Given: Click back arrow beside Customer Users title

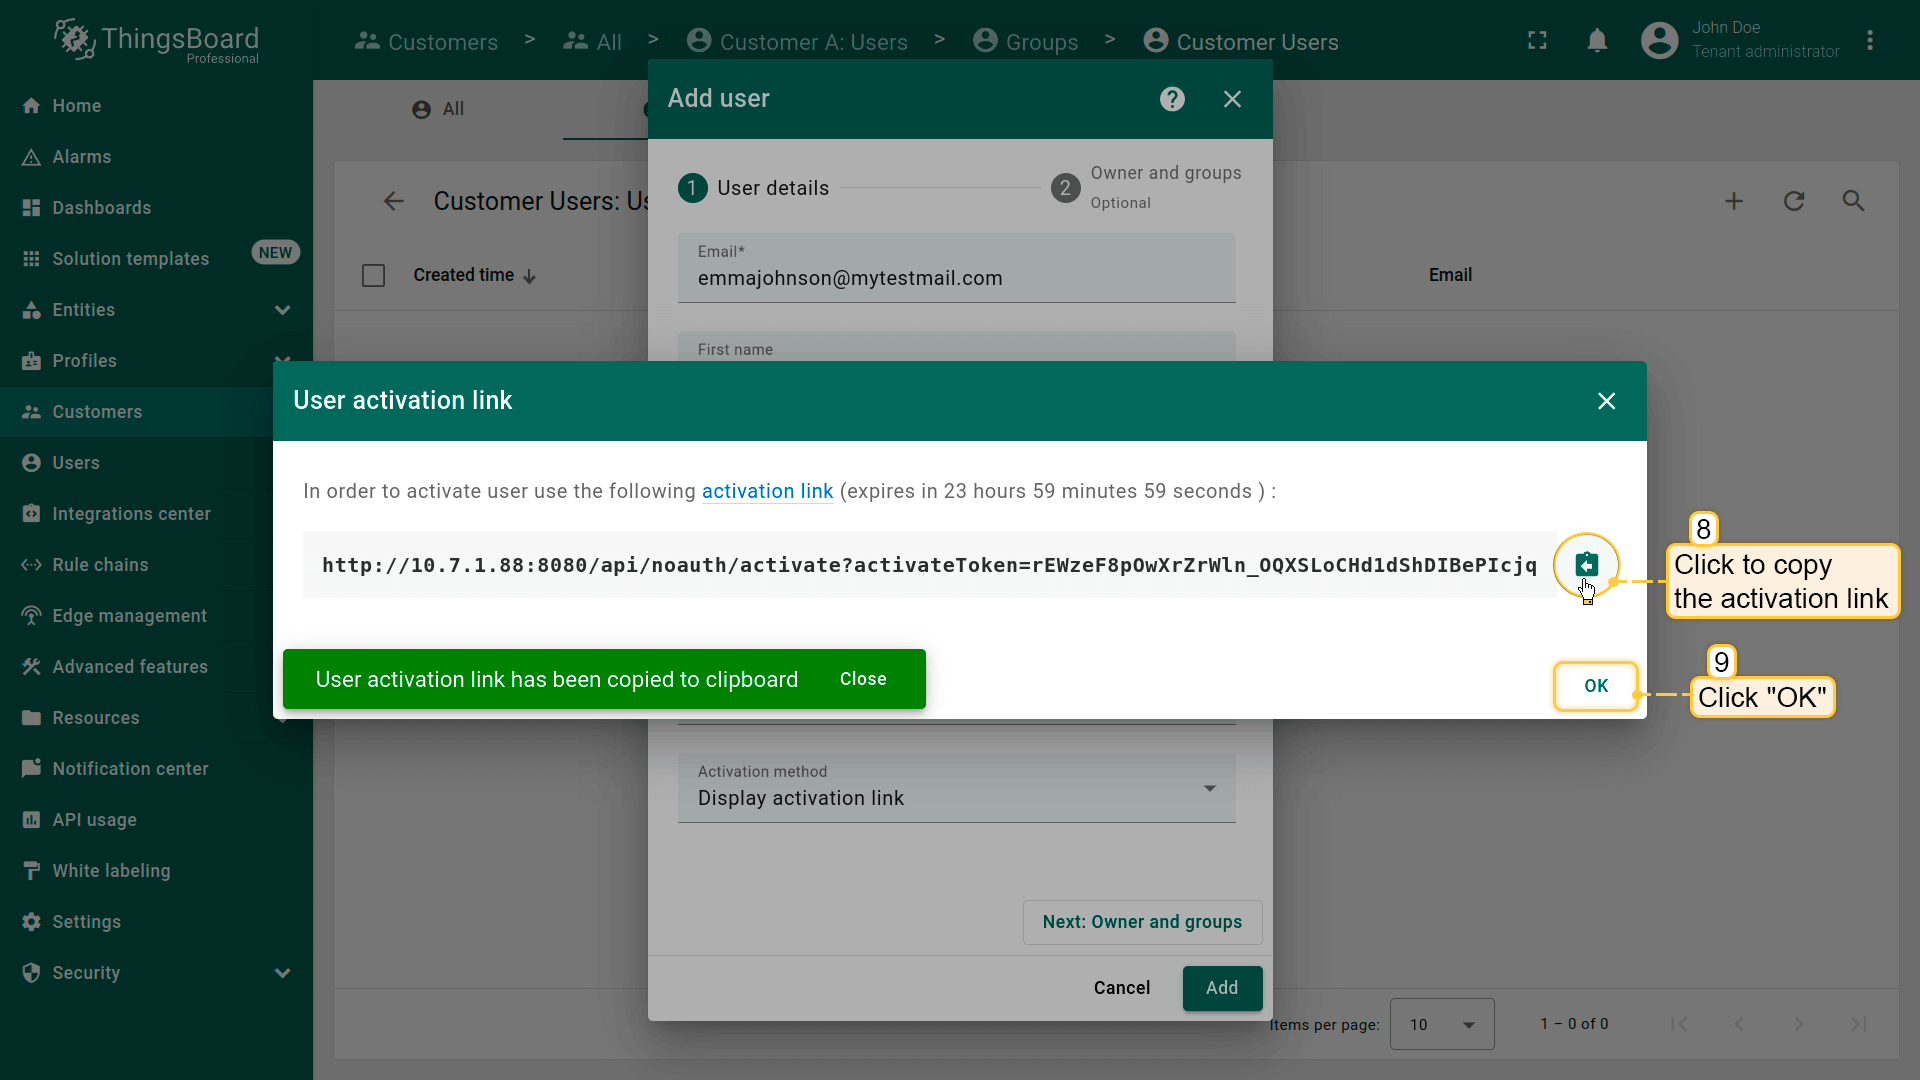Looking at the screenshot, I should click(394, 201).
